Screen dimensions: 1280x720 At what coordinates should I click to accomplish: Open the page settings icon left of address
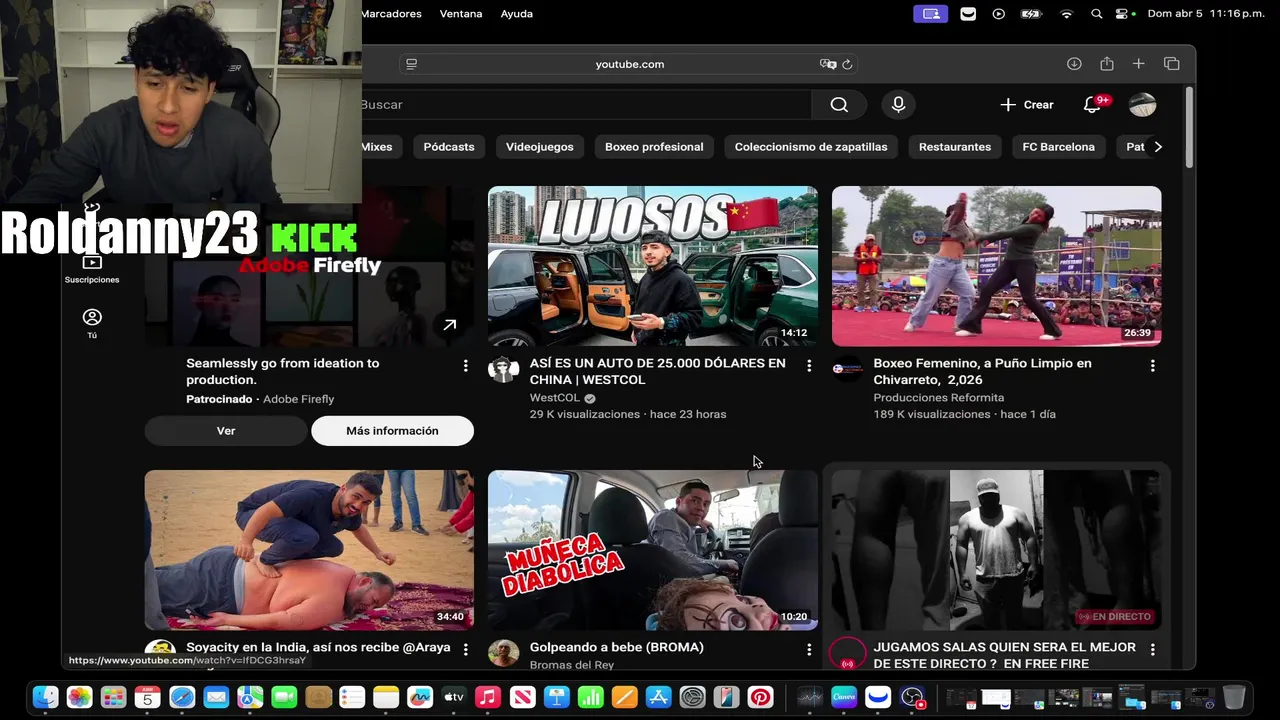(411, 64)
